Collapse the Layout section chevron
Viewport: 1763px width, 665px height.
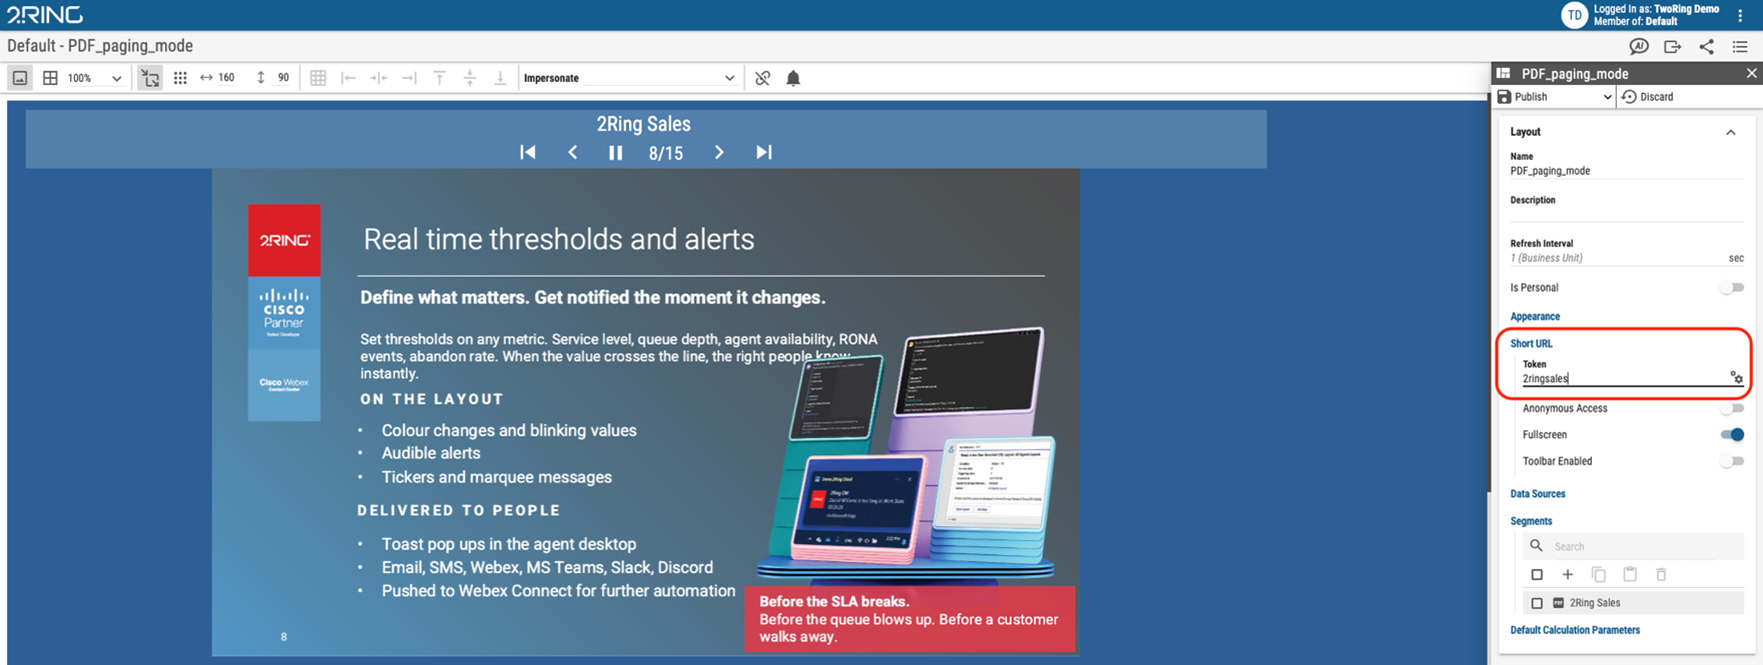point(1731,132)
